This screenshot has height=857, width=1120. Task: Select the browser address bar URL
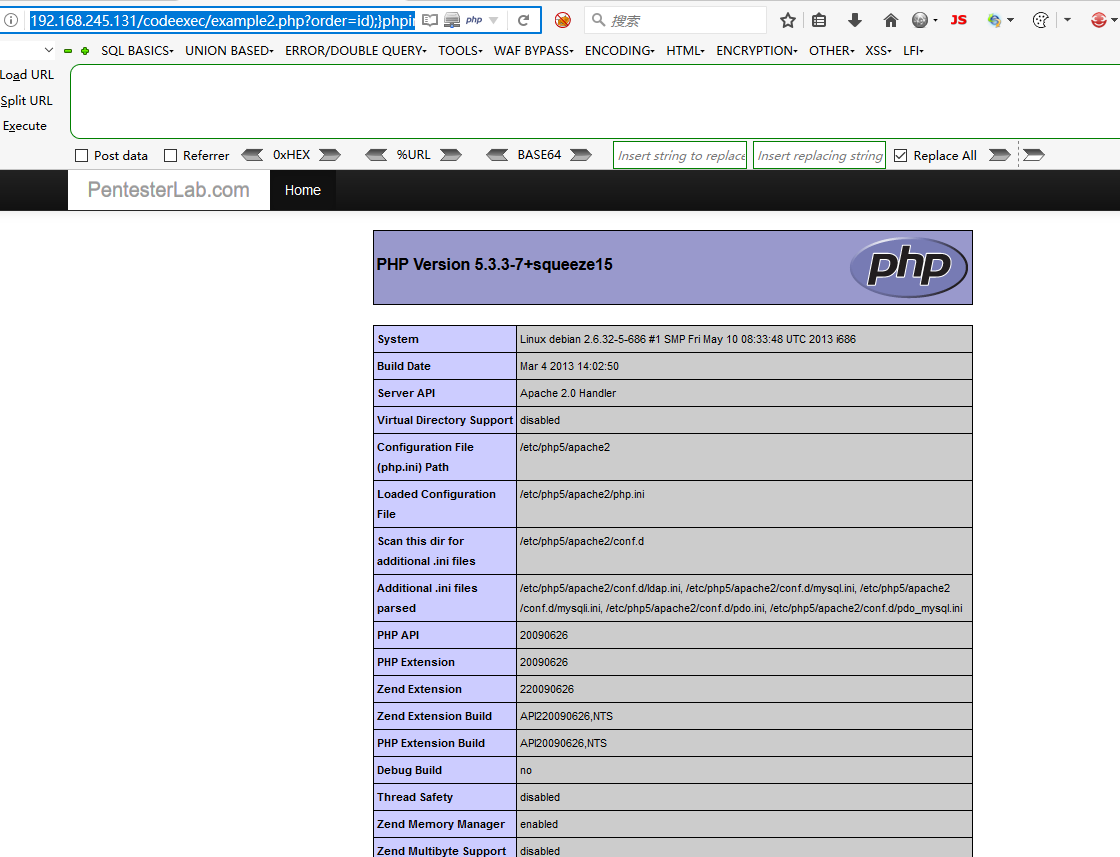click(222, 20)
